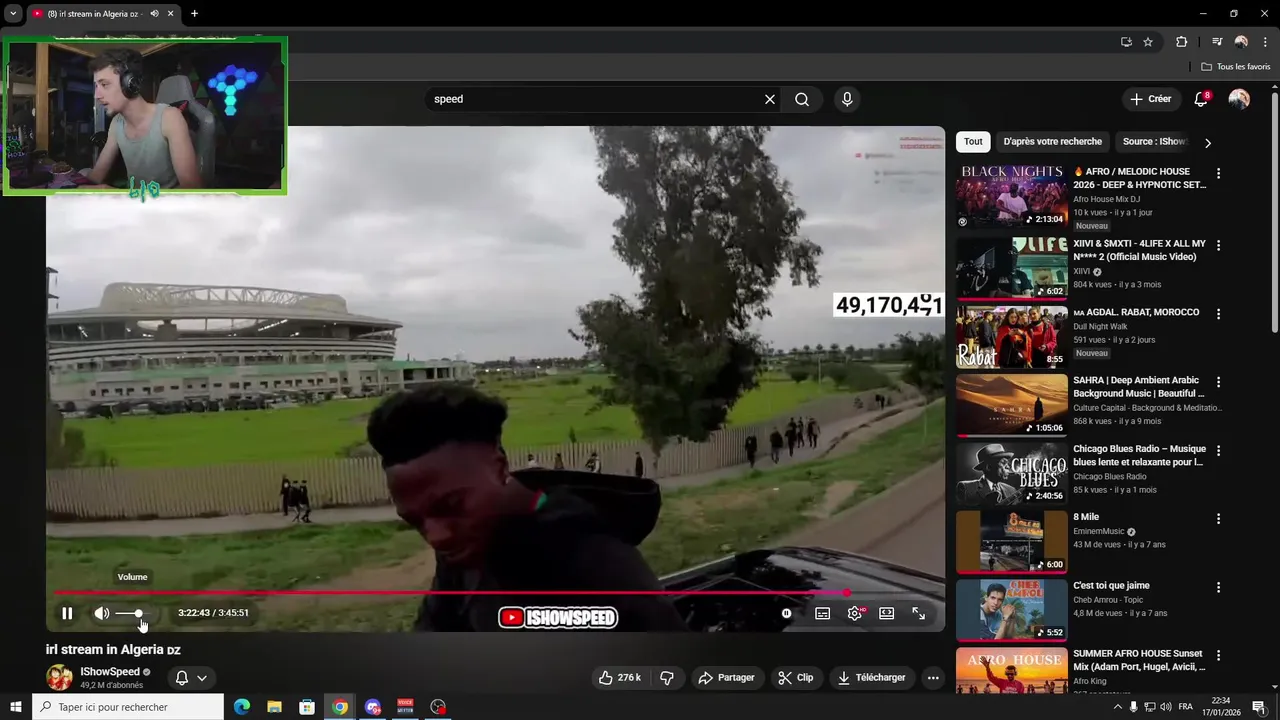Open the Créer menu
Image resolution: width=1280 pixels, height=720 pixels.
tap(1150, 99)
